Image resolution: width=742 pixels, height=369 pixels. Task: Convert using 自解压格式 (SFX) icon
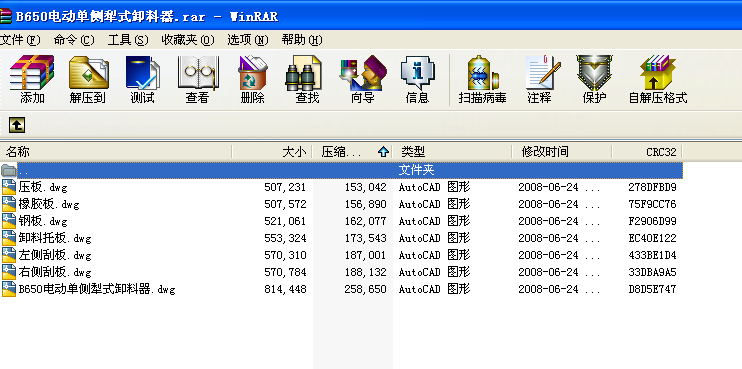(658, 72)
